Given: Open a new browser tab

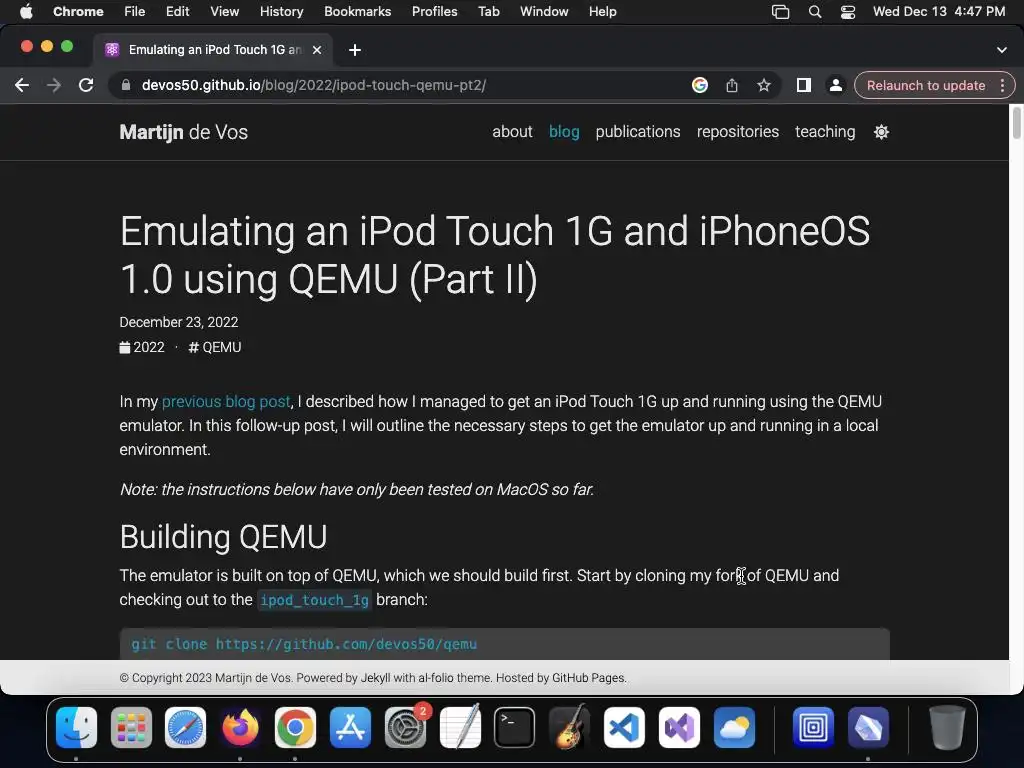Looking at the screenshot, I should [x=355, y=50].
